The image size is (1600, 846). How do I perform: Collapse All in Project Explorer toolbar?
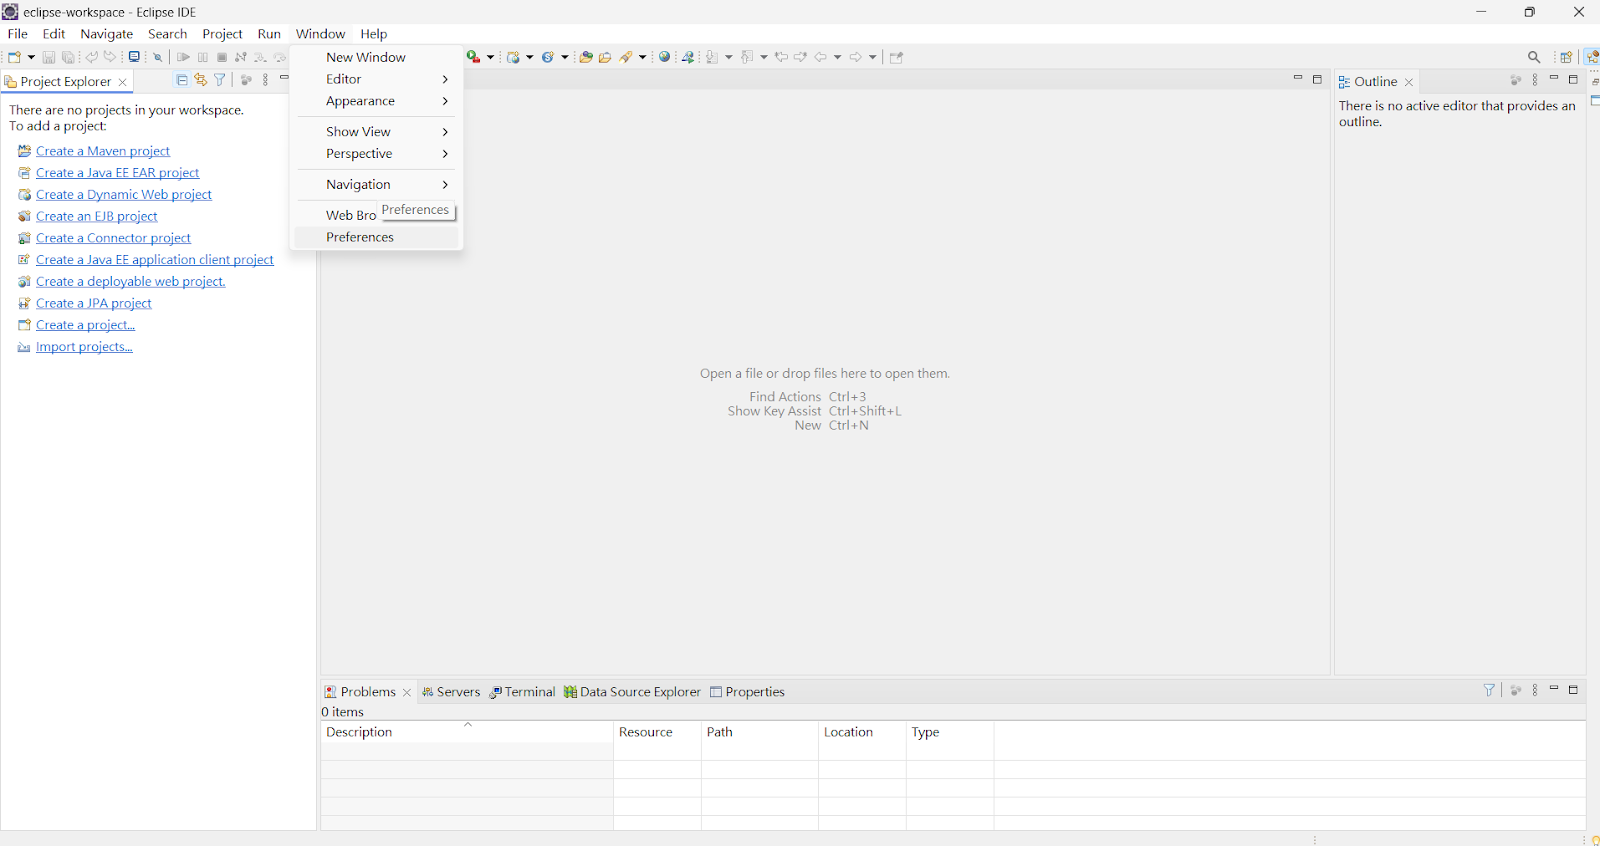coord(182,80)
